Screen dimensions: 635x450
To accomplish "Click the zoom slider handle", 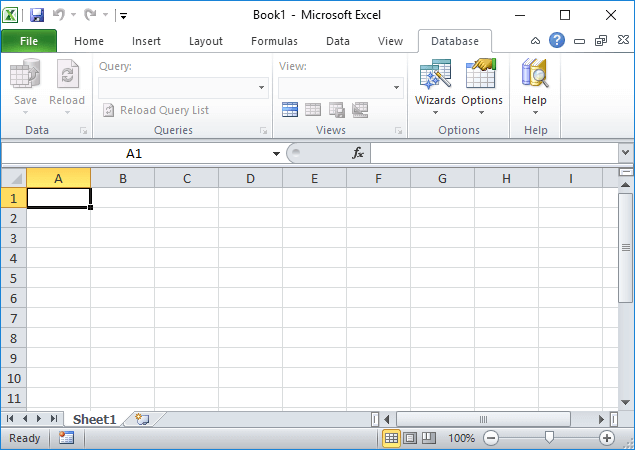I will [549, 437].
